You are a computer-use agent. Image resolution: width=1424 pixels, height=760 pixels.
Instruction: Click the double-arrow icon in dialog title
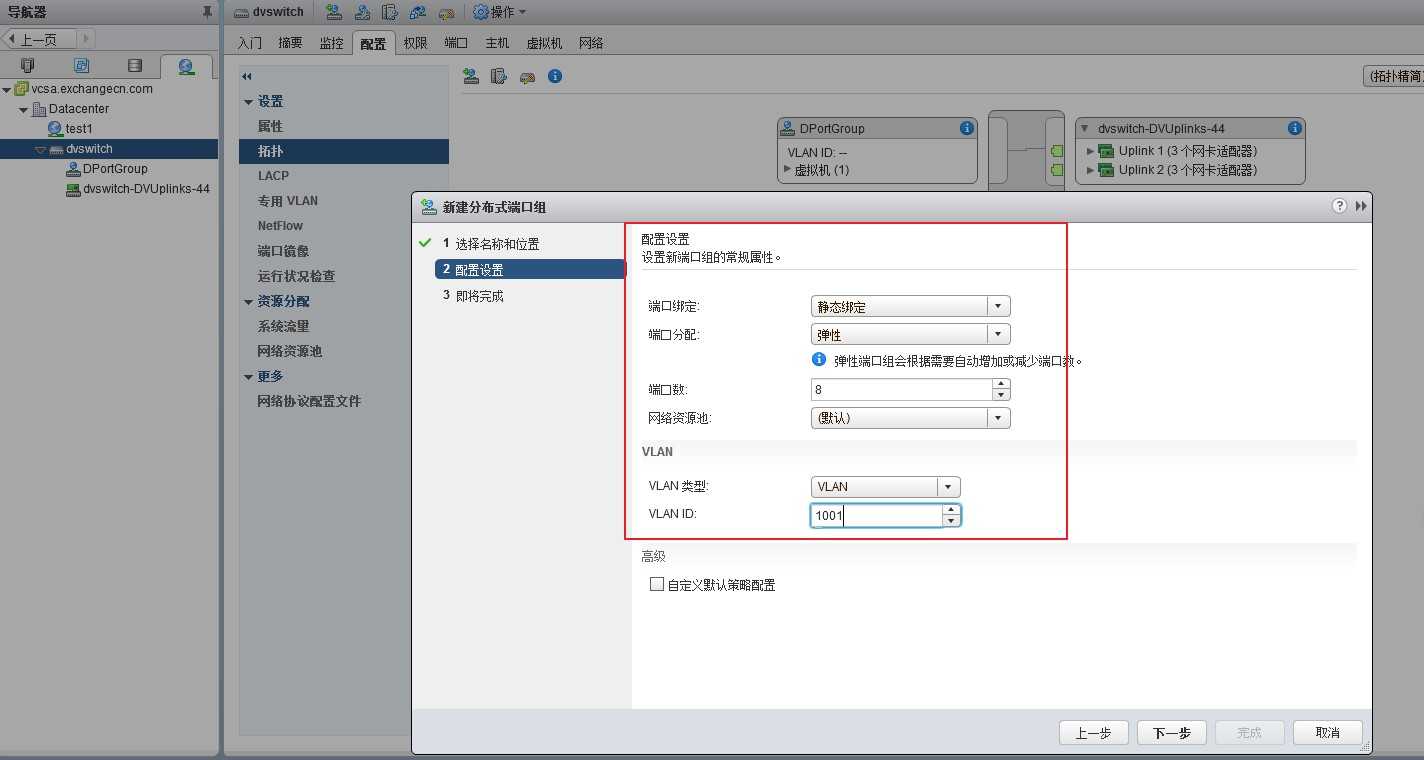click(x=1361, y=206)
